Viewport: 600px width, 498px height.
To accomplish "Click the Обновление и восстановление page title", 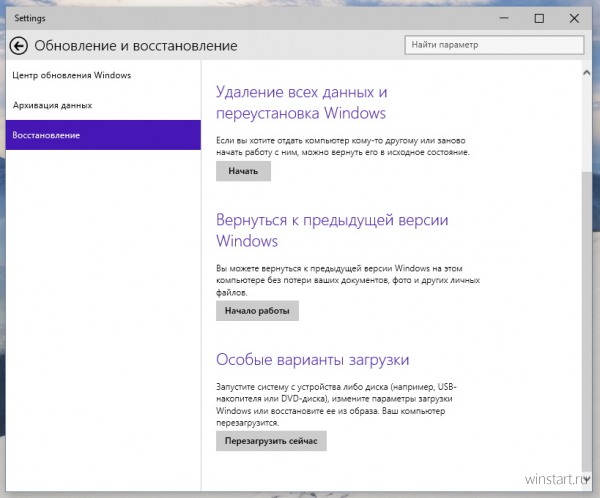I will pyautogui.click(x=136, y=45).
